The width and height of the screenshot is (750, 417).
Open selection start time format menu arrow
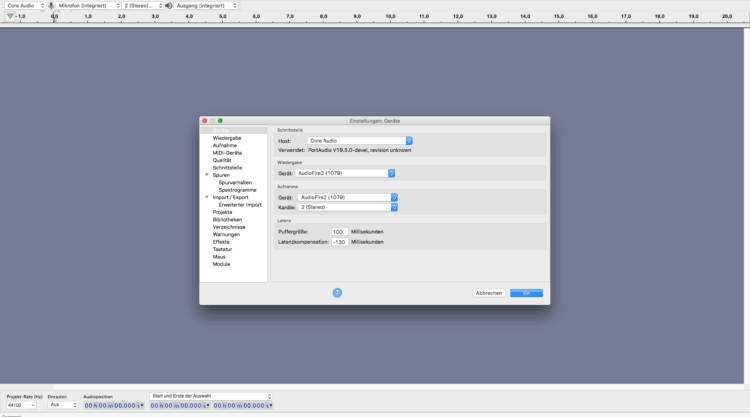coord(208,406)
